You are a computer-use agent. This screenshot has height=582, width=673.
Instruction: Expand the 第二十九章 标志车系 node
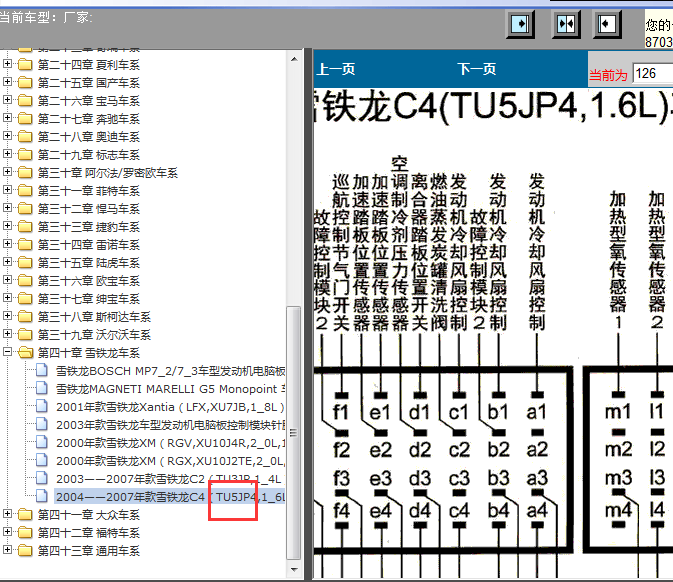coord(7,154)
